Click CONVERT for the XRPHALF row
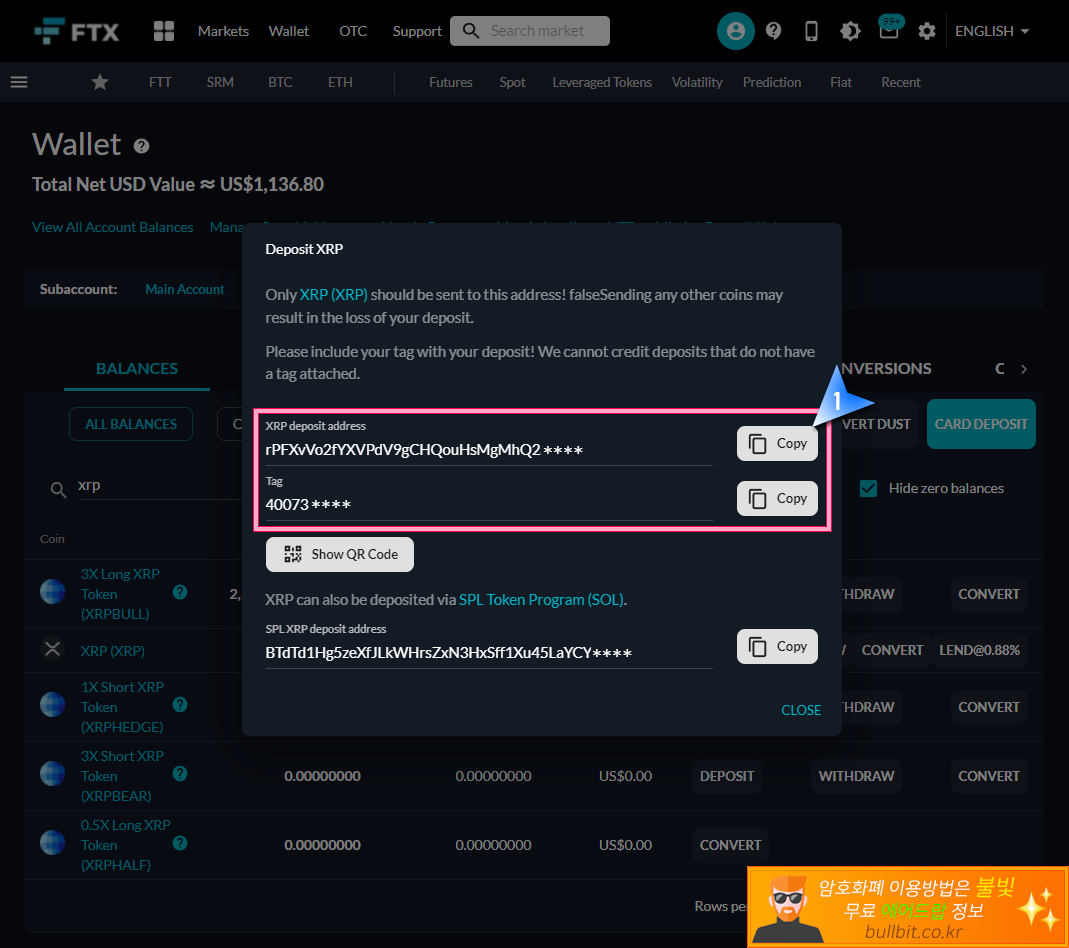The width and height of the screenshot is (1069, 948). [730, 845]
